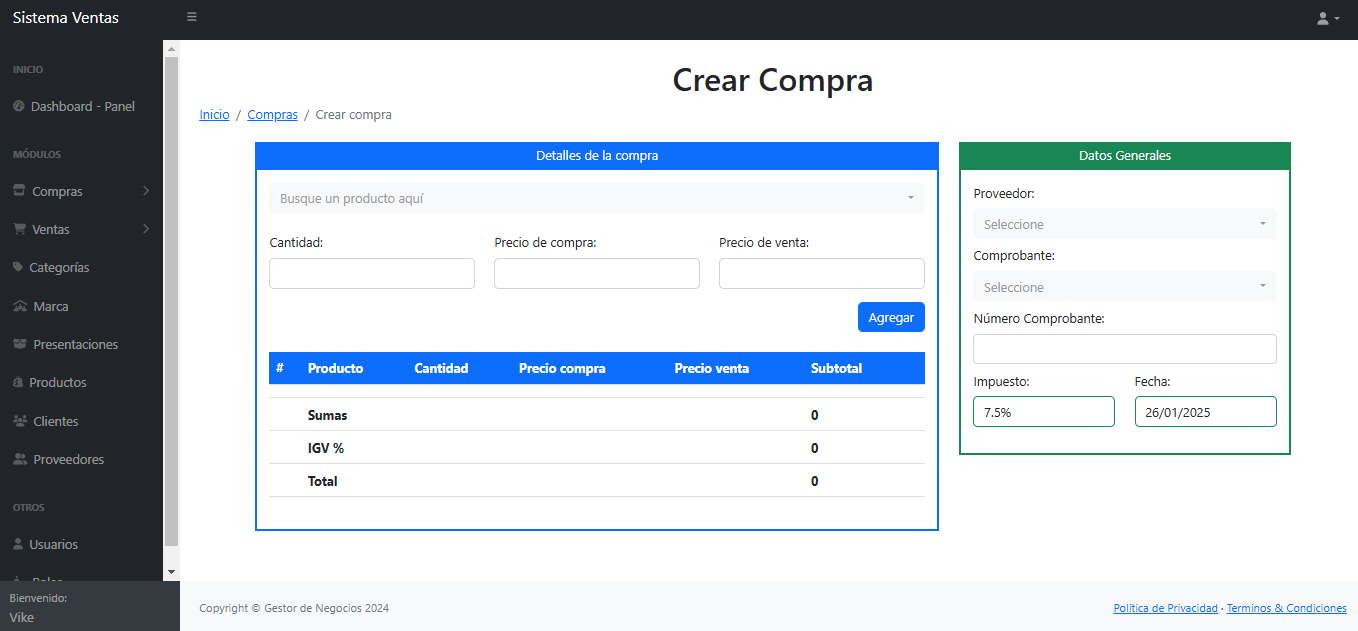Open the Comprobante Seleccione dropdown
The image size is (1358, 631).
[1124, 287]
